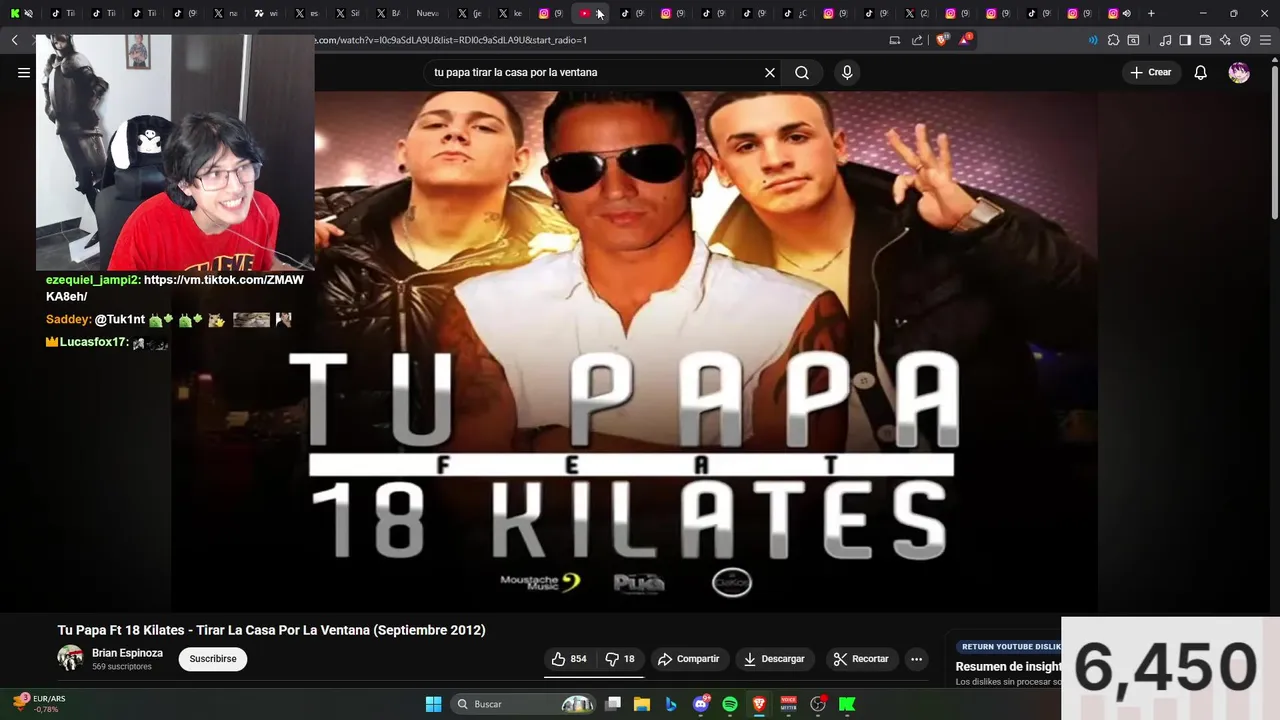Viewport: 1280px width, 720px height.
Task: Clear the YouTube search box text
Action: coord(770,72)
